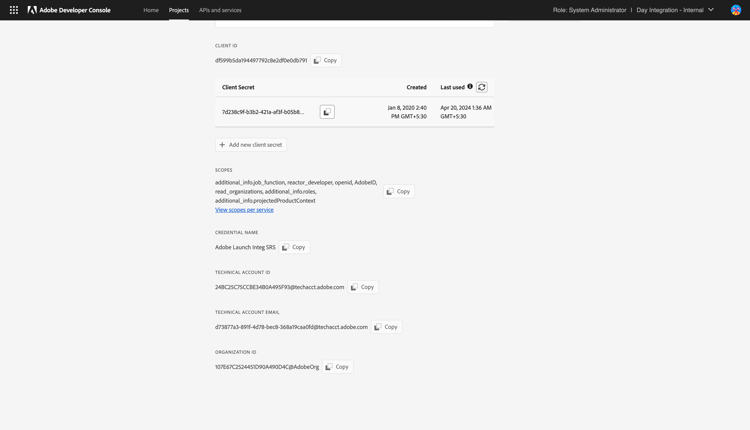Add new client secret

pyautogui.click(x=251, y=144)
